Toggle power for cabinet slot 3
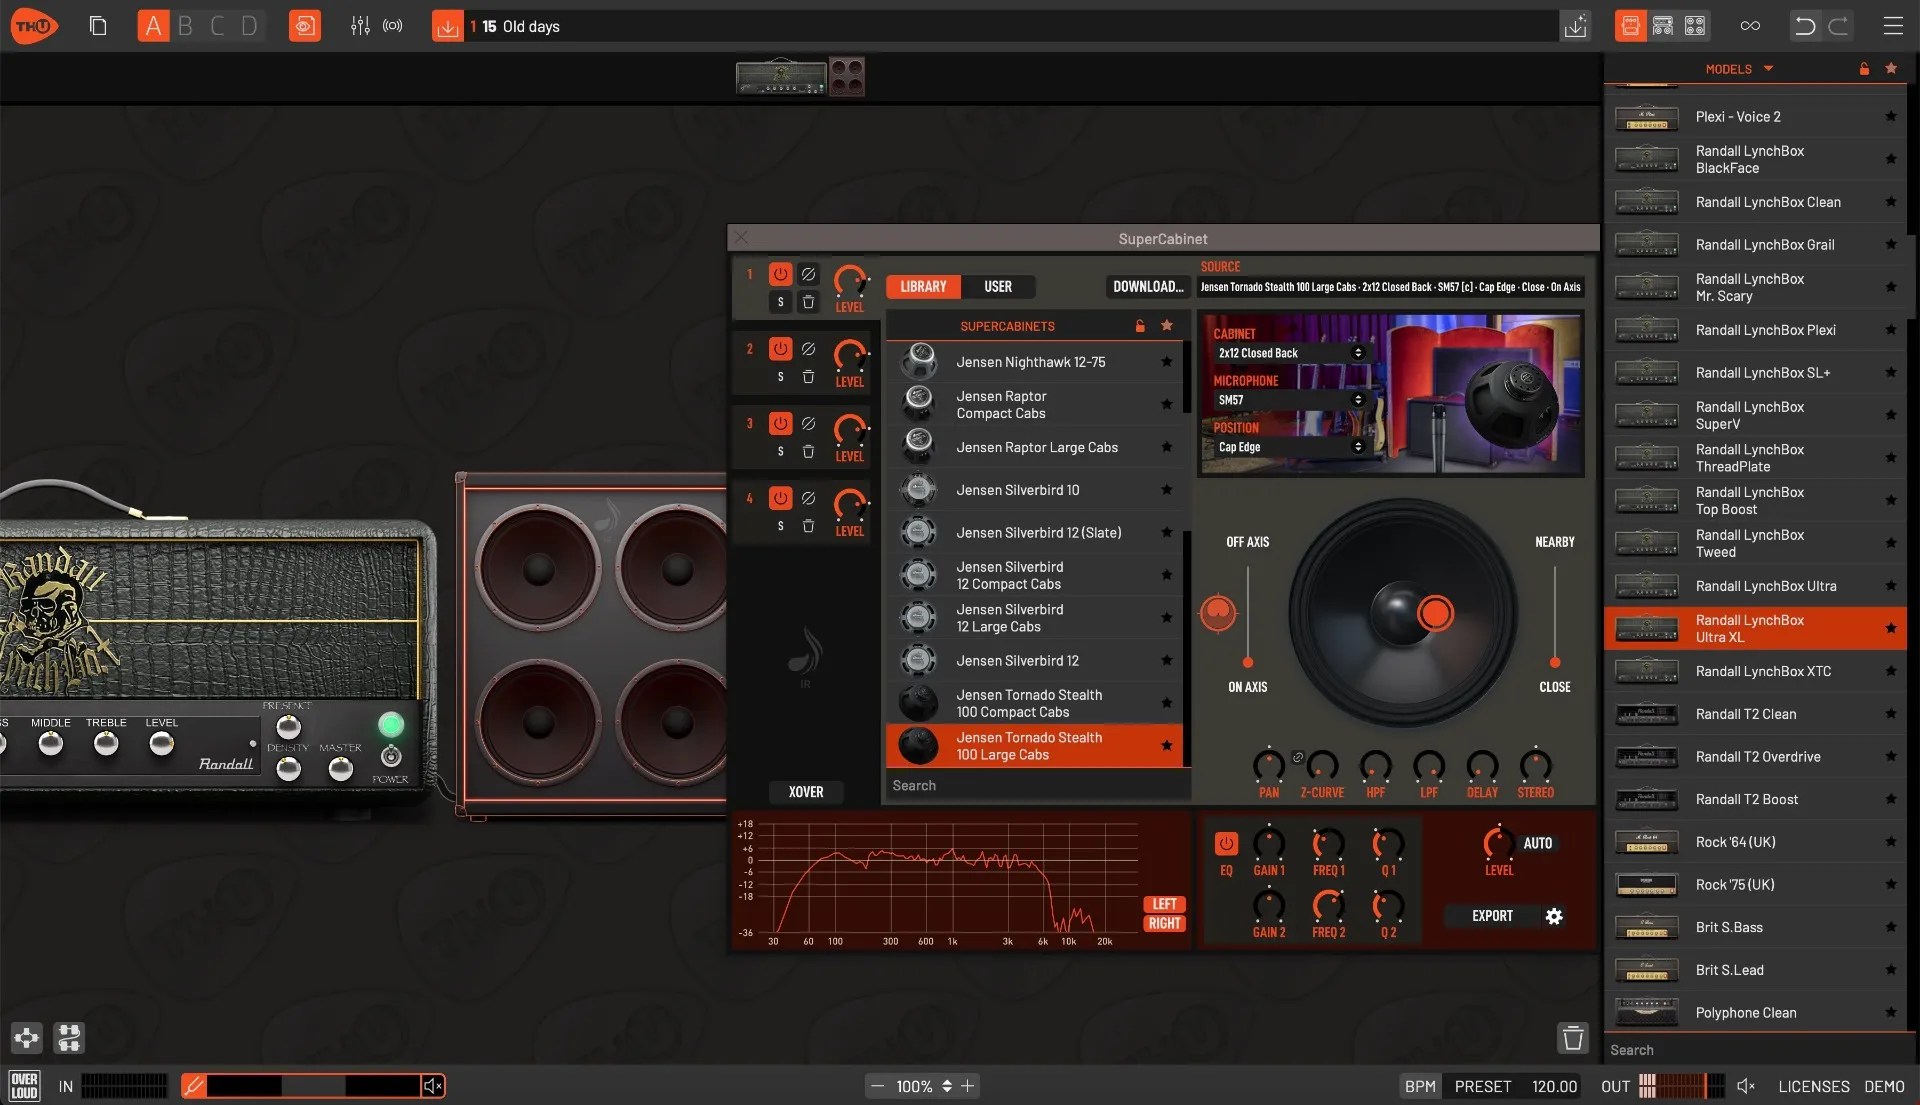This screenshot has width=1920, height=1105. click(x=780, y=423)
